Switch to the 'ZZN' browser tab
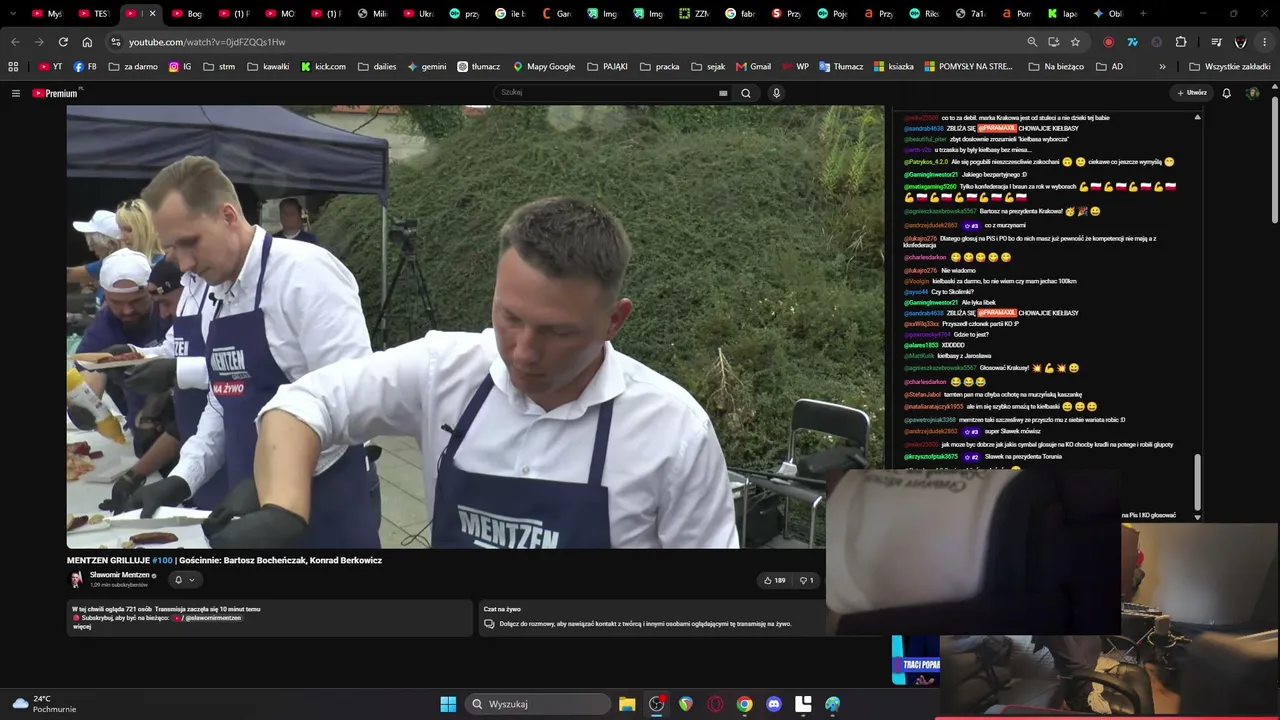The image size is (1280, 720). [x=694, y=14]
